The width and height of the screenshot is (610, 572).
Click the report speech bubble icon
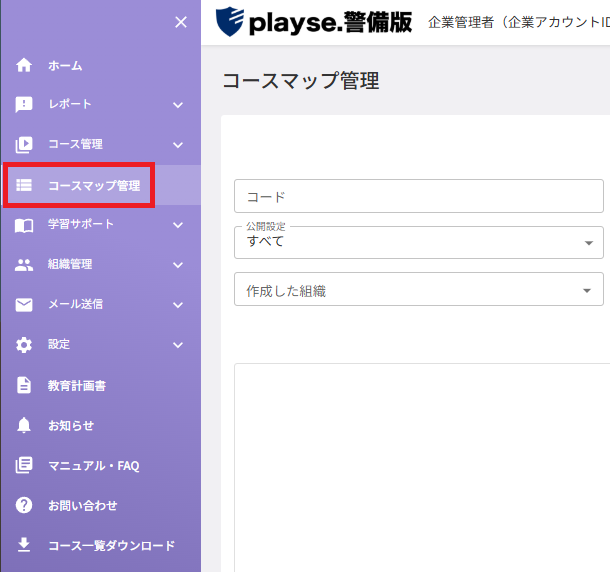coord(24,105)
